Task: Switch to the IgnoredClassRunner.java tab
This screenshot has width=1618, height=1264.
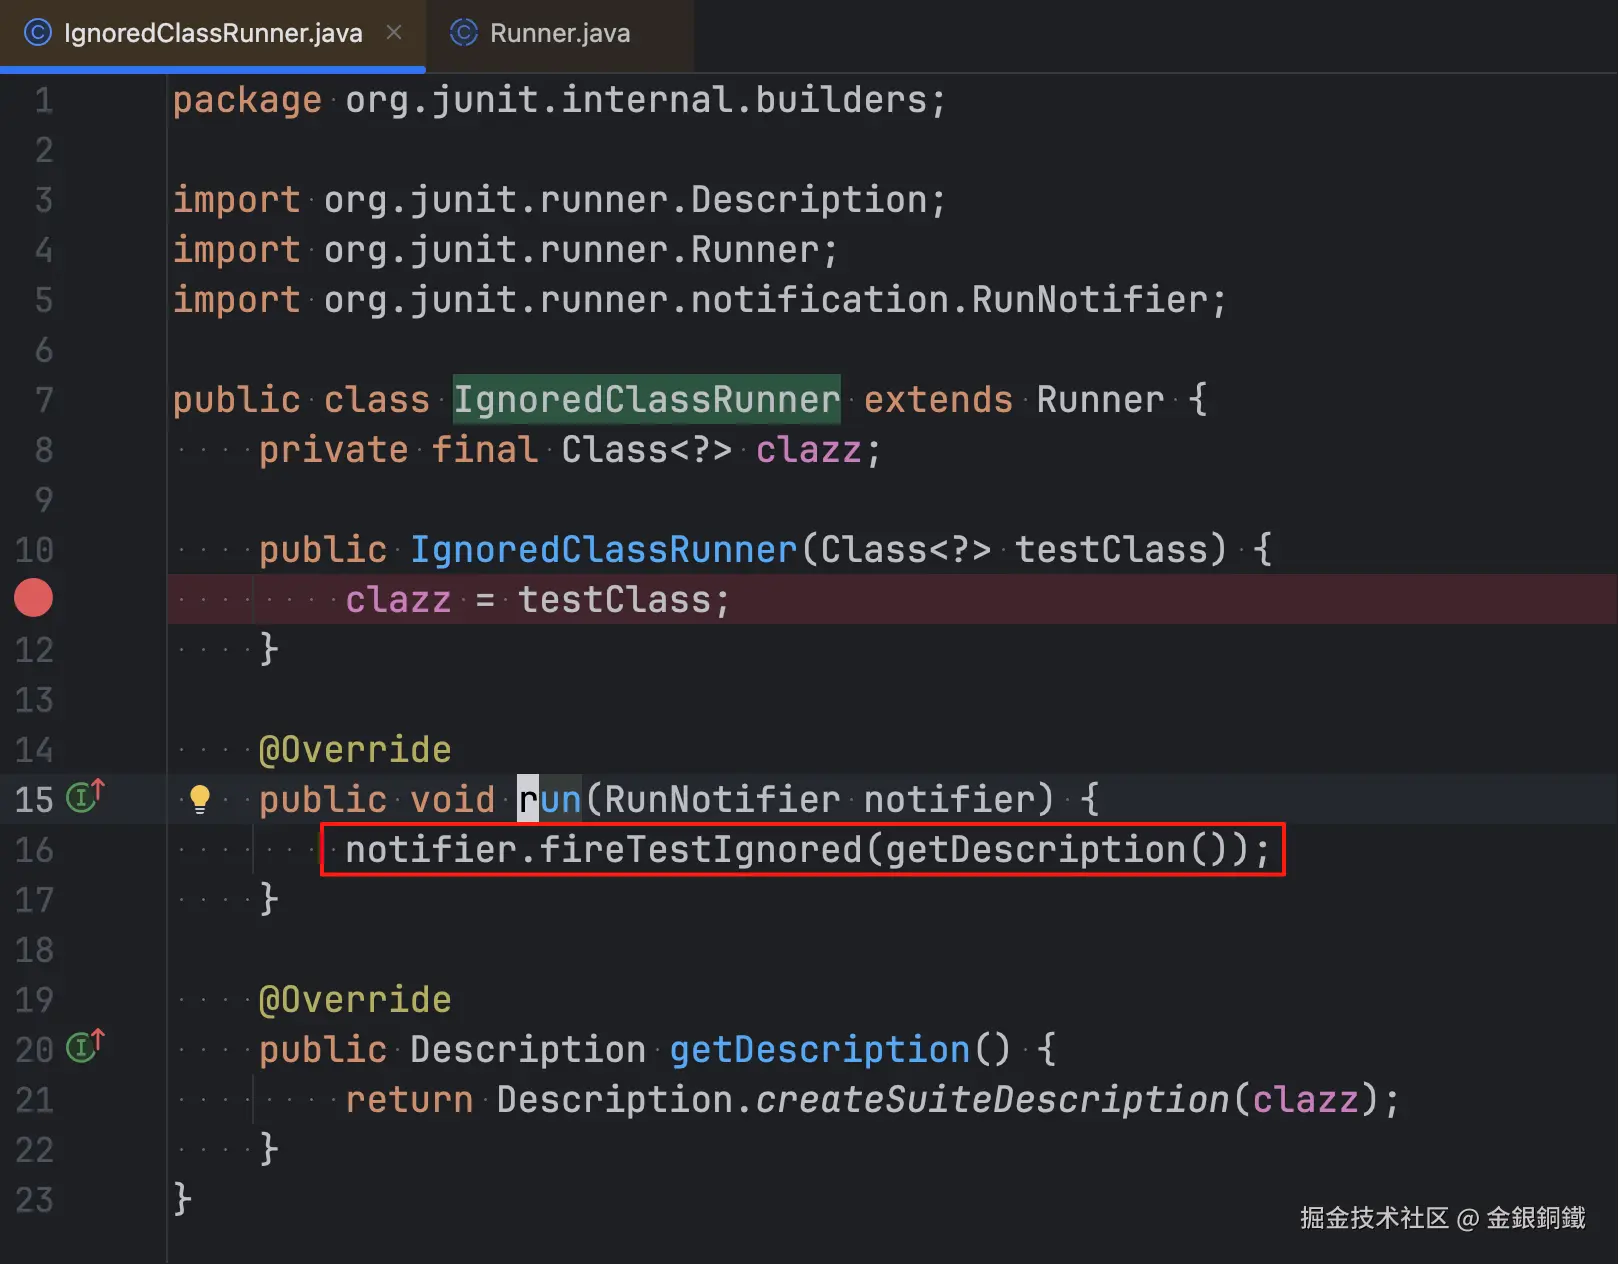Action: (x=212, y=34)
